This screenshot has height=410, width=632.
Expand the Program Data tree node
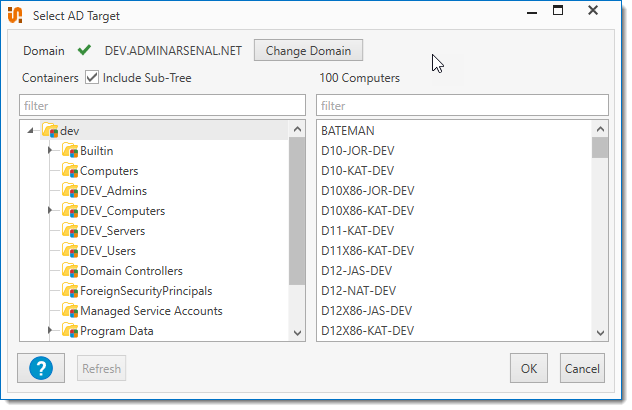50,331
